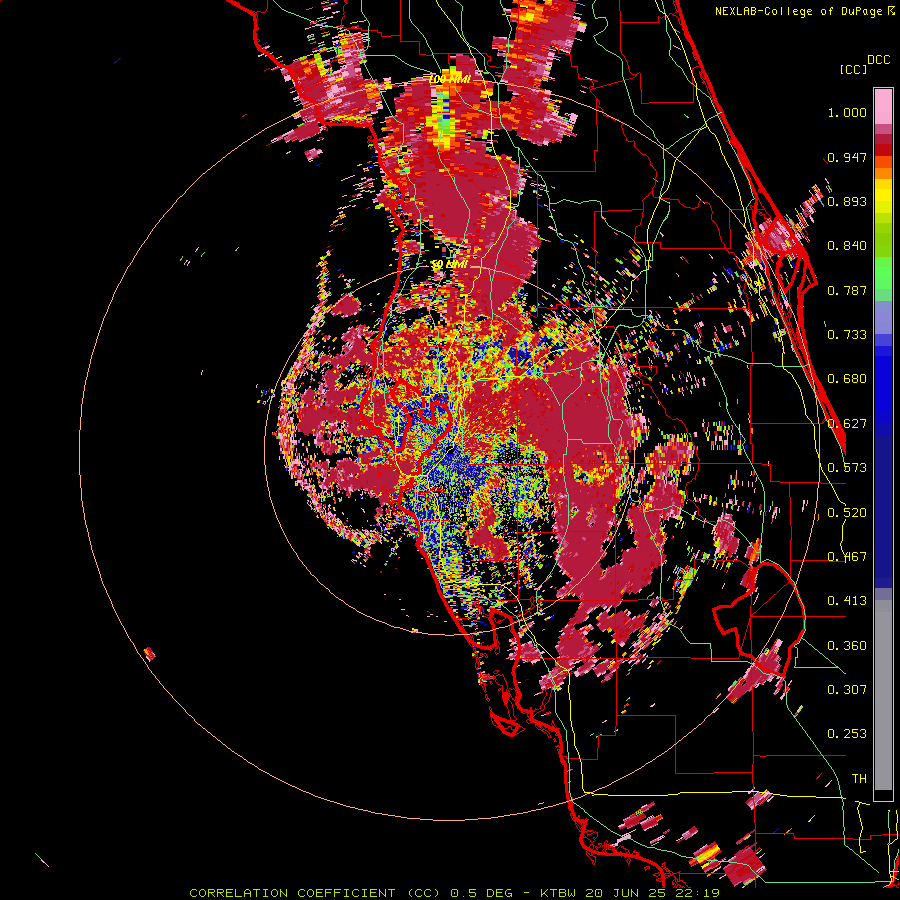Pick the 0.520 scale label

tap(847, 513)
